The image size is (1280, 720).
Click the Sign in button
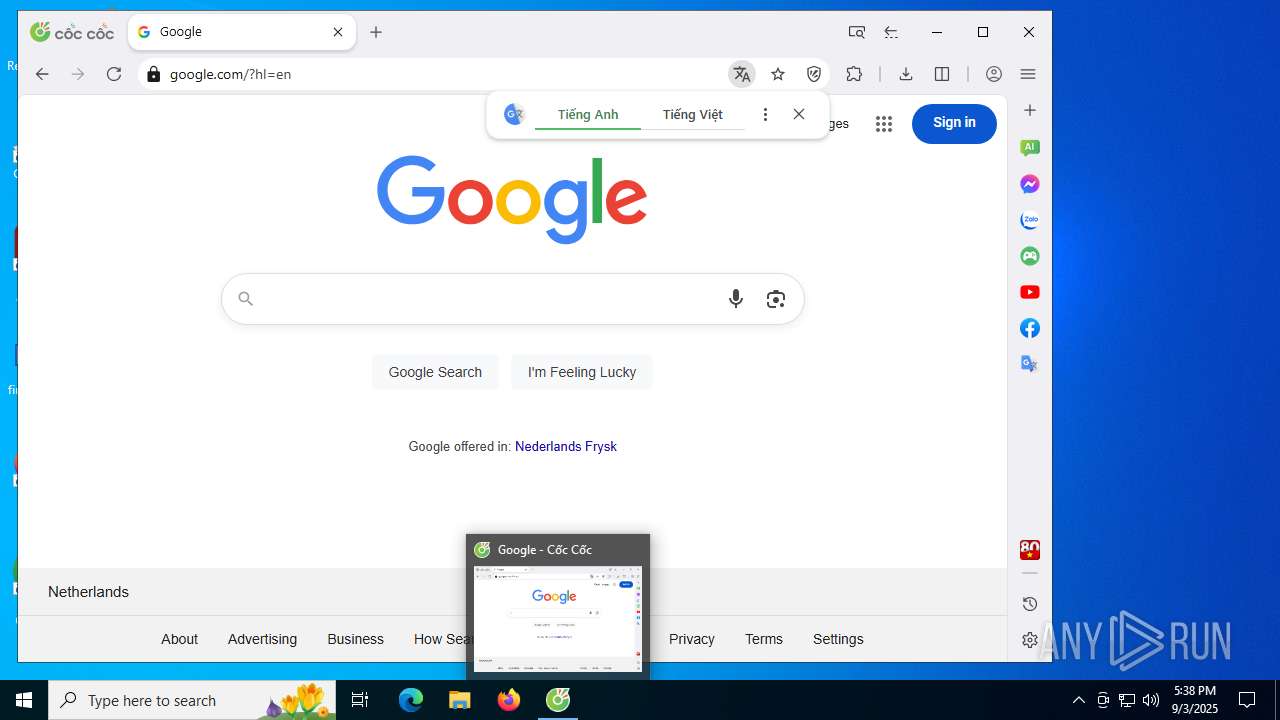pos(954,123)
